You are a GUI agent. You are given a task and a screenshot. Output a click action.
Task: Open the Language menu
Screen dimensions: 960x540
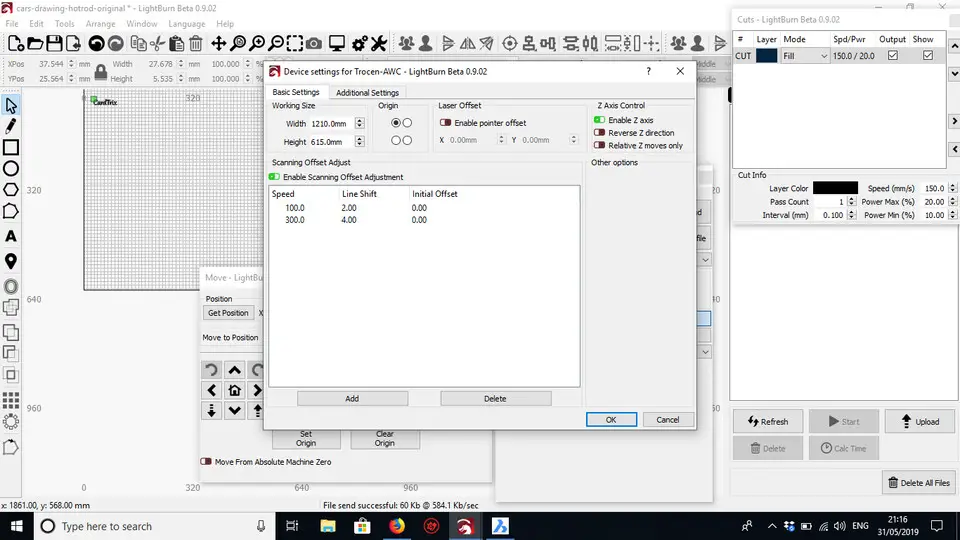187,24
